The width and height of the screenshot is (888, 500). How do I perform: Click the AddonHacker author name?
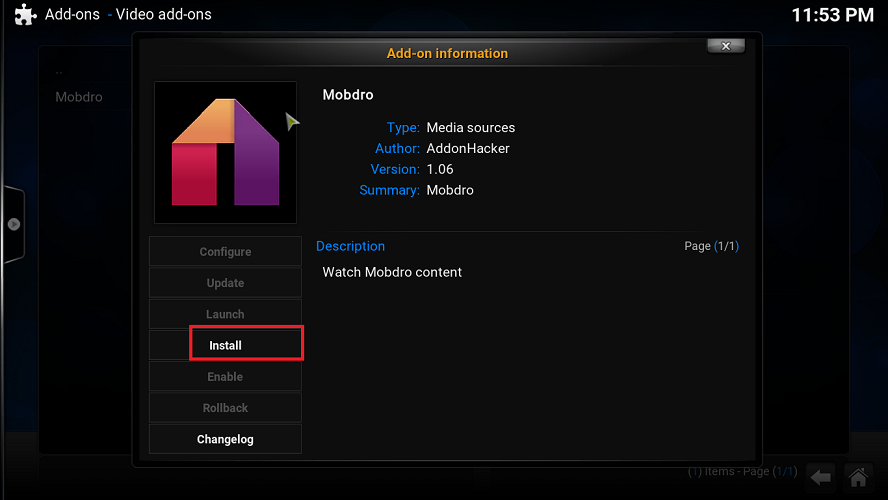tap(468, 148)
